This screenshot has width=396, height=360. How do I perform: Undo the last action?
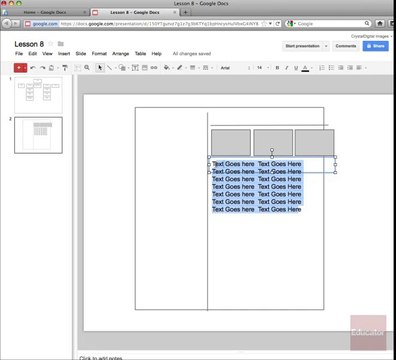33,68
